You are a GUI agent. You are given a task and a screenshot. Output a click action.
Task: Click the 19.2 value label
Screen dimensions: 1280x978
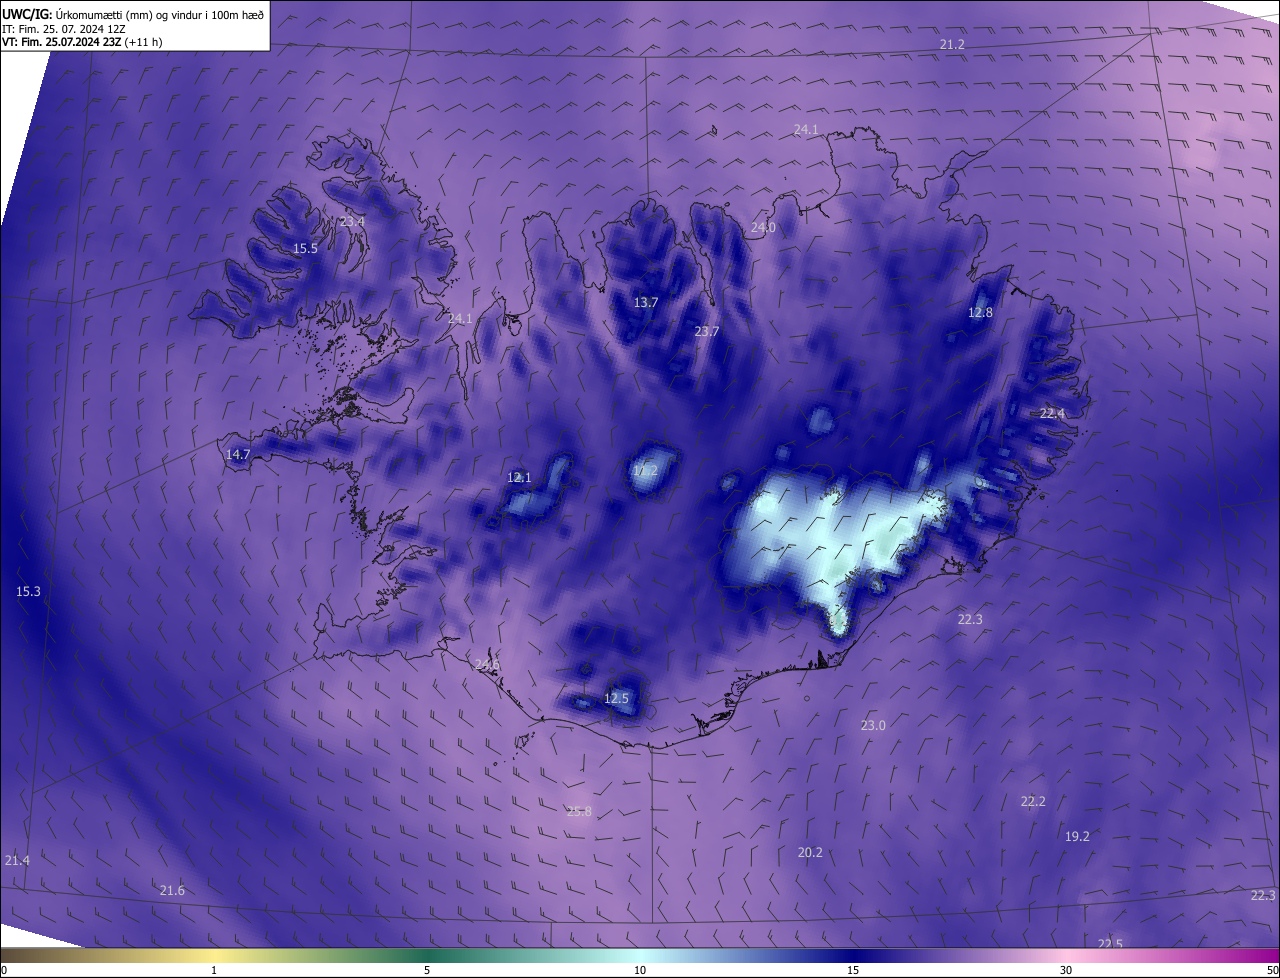pyautogui.click(x=1077, y=837)
